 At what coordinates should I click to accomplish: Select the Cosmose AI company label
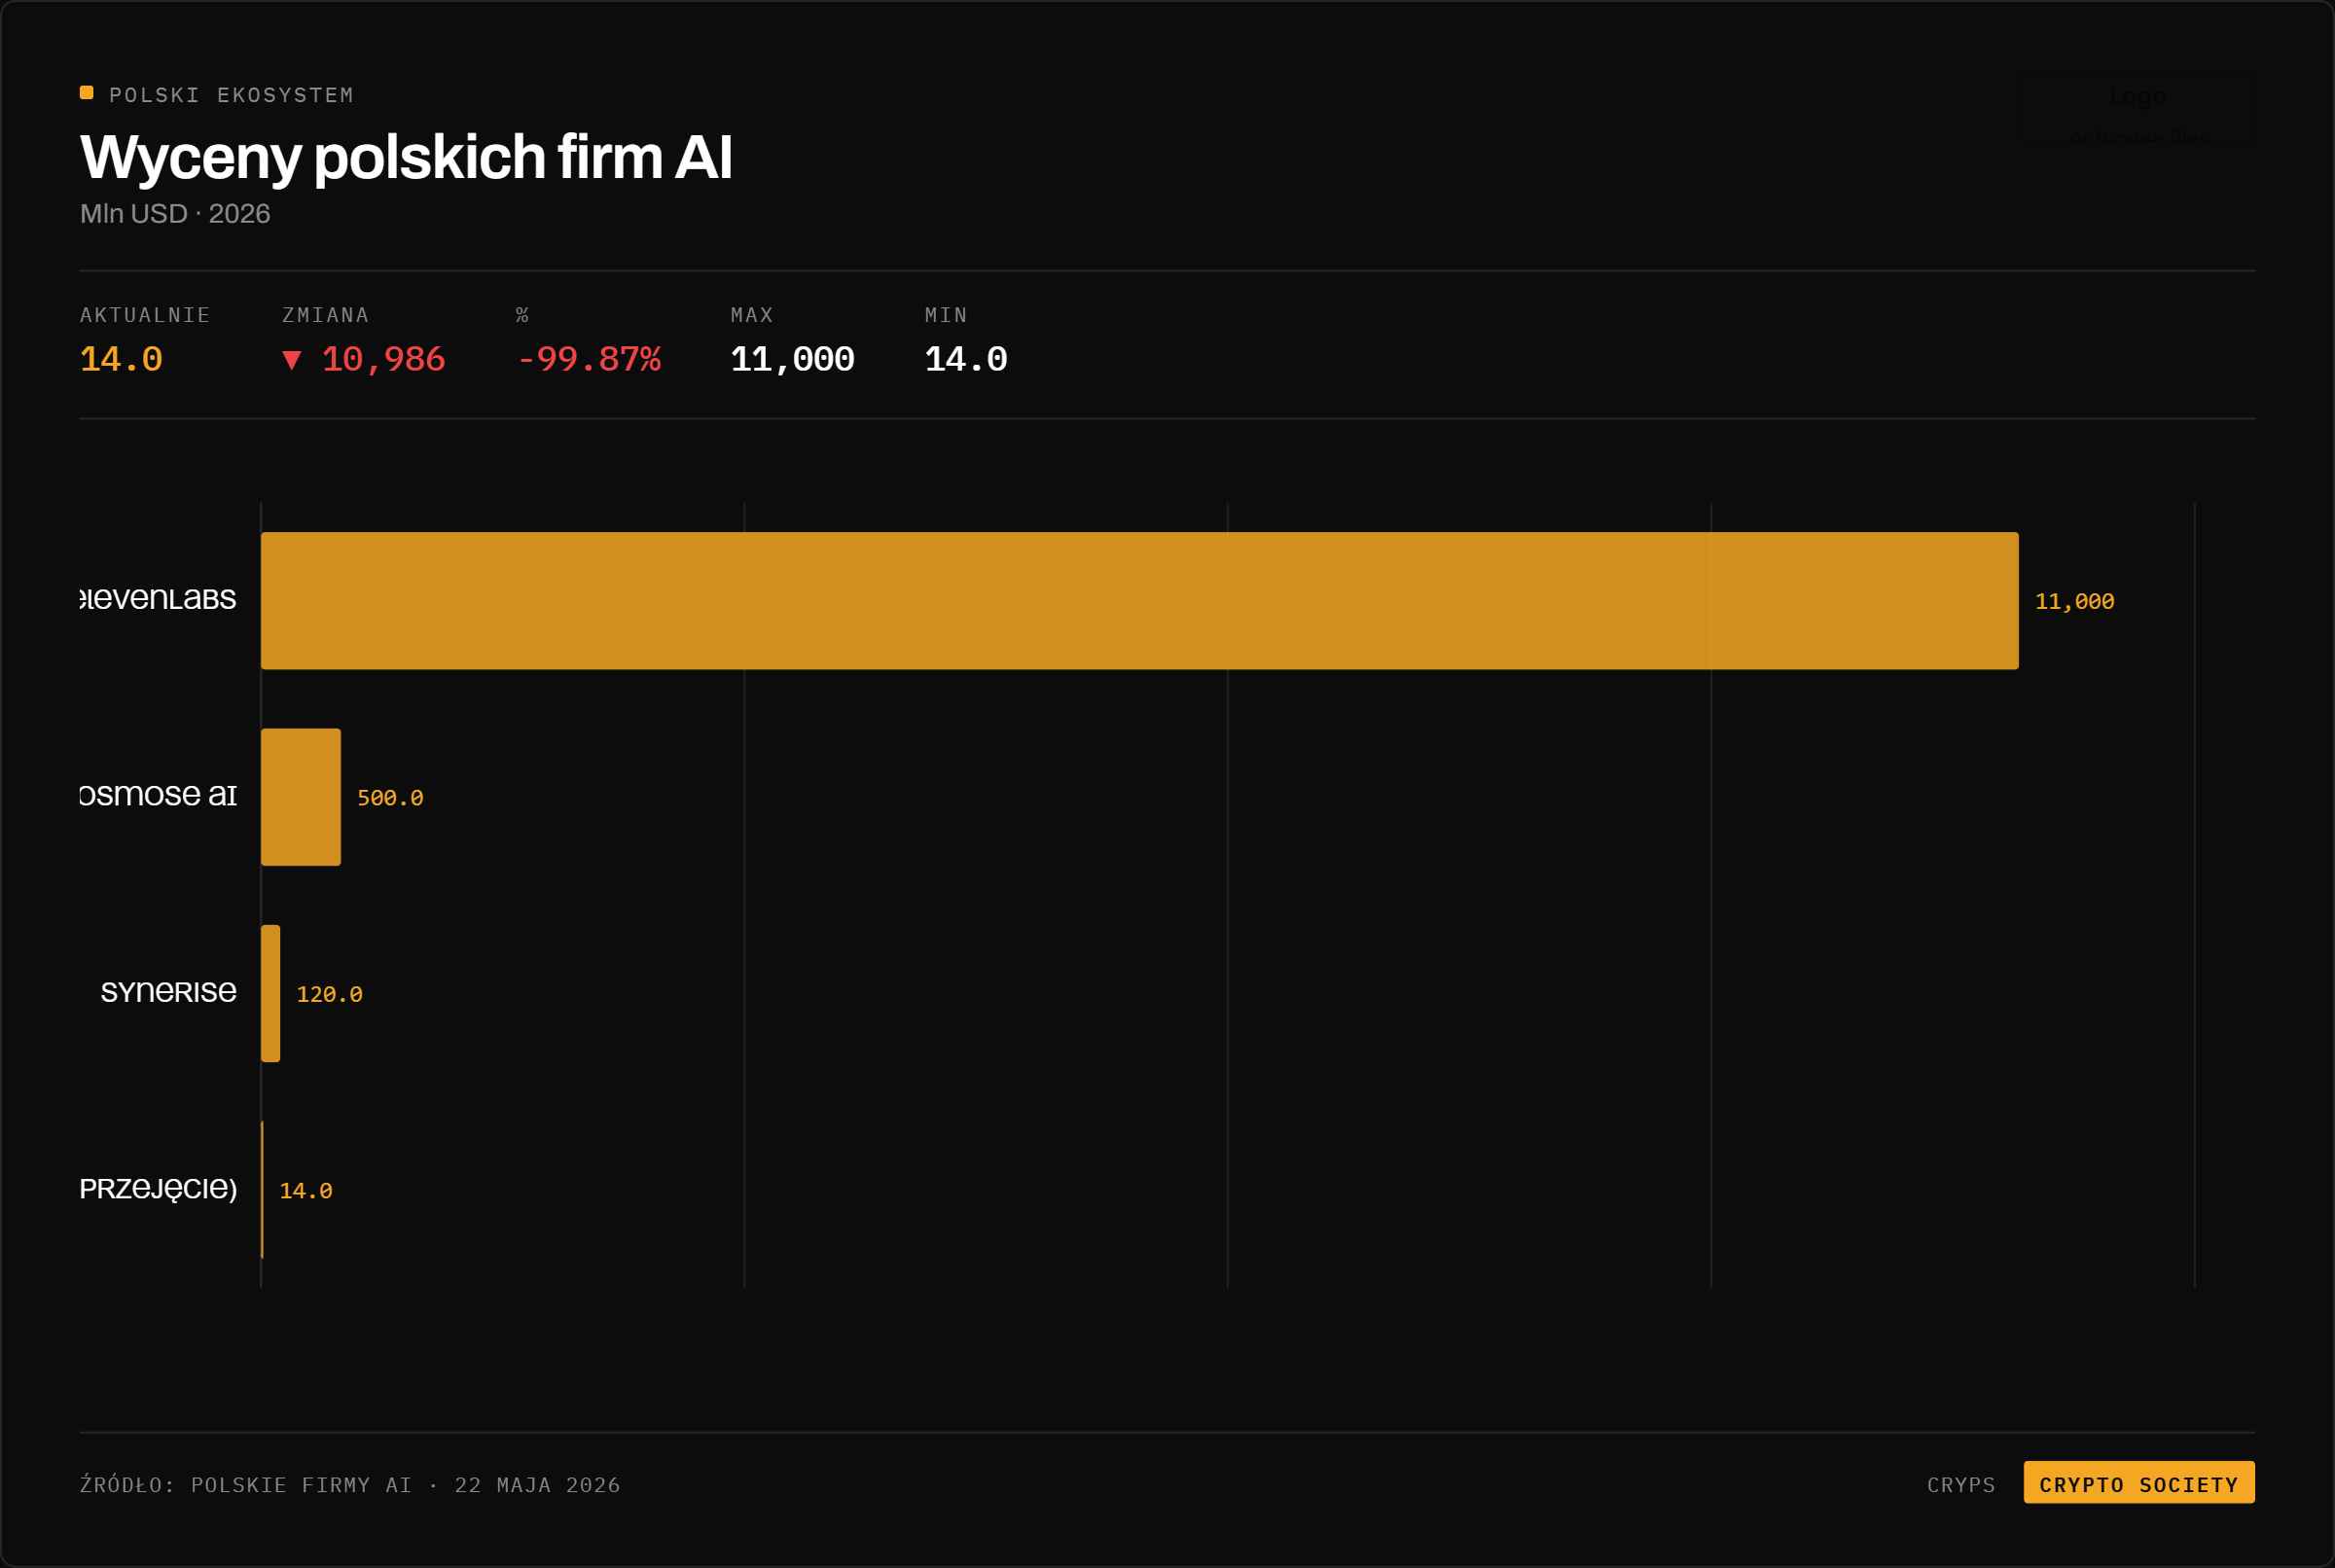(x=158, y=794)
